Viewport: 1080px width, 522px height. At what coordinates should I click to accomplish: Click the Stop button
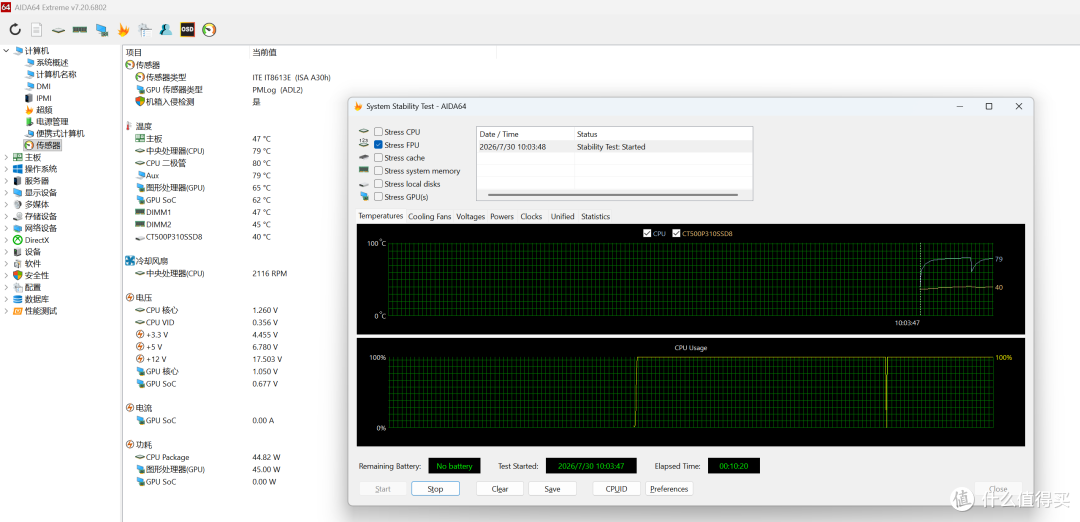tap(435, 488)
